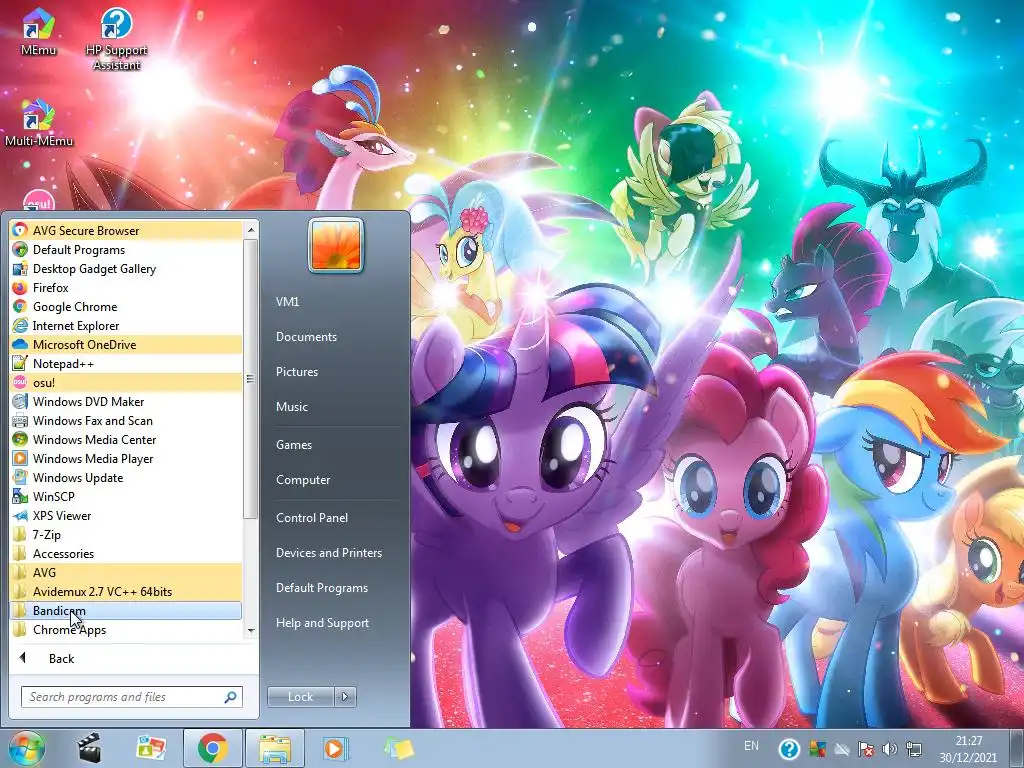This screenshot has height=768, width=1024.
Task: Open Help and Support
Action: click(x=322, y=623)
